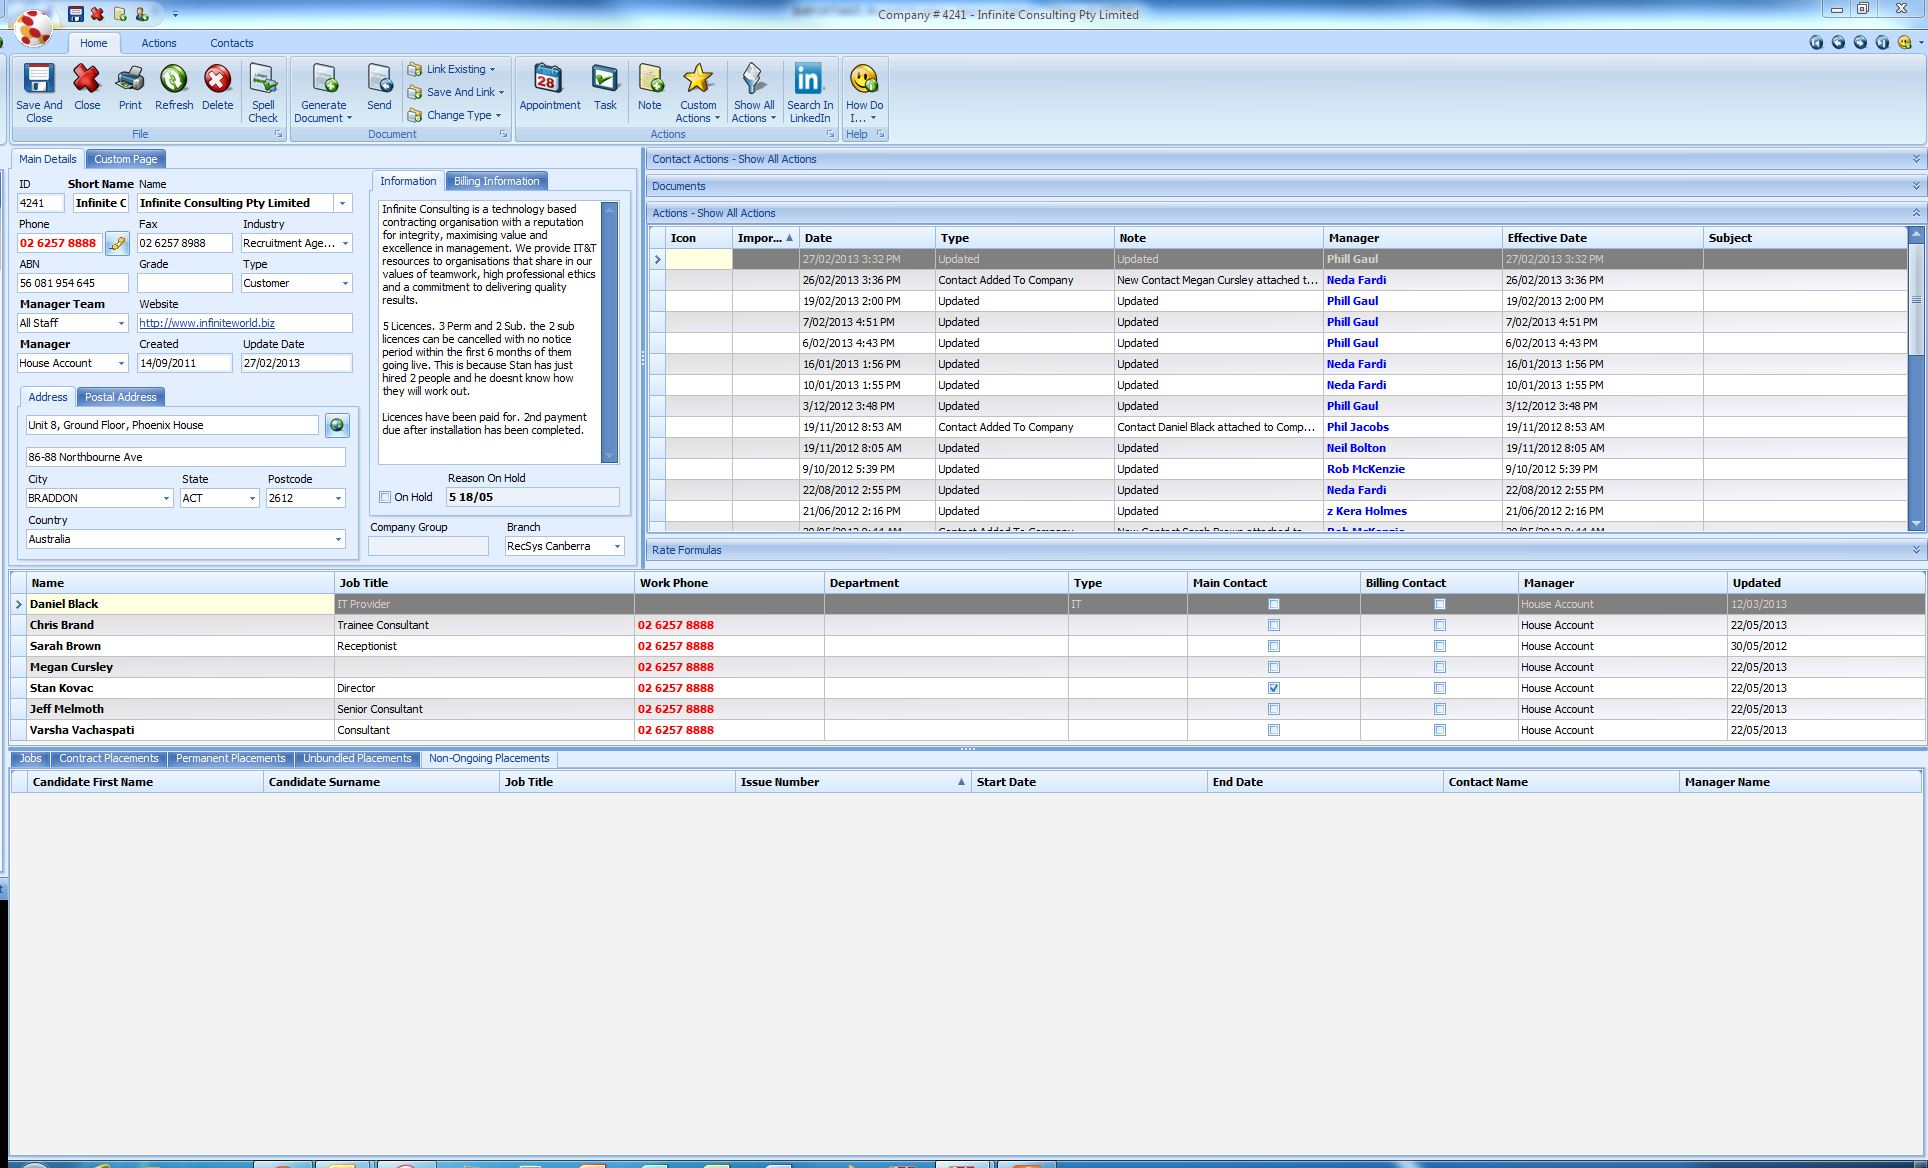This screenshot has width=1928, height=1168.
Task: Switch to the Contacts ribbon tab
Action: (231, 42)
